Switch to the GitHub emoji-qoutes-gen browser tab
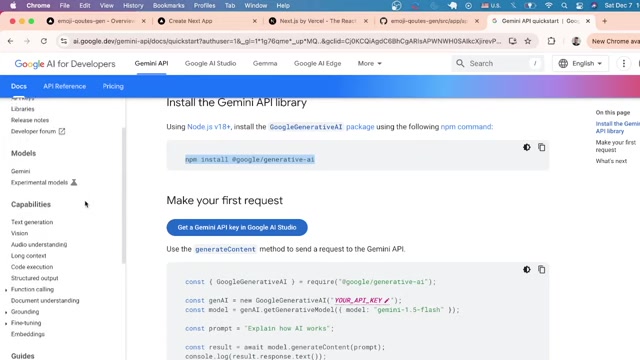This screenshot has width=640, height=360. pos(429,21)
